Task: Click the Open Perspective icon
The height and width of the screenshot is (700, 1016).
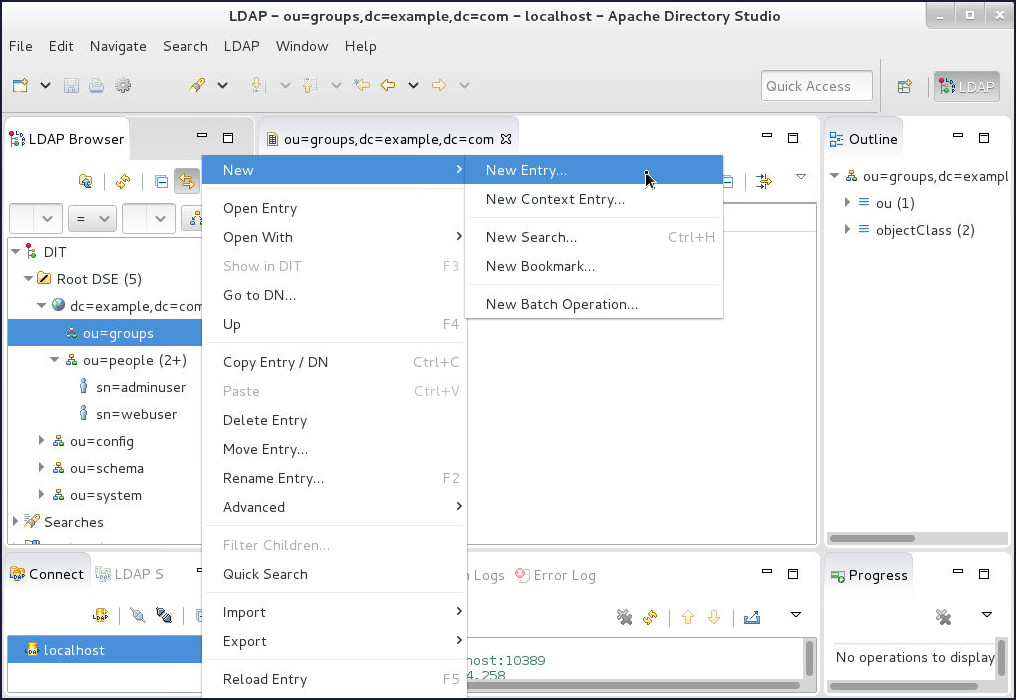Action: pos(905,86)
